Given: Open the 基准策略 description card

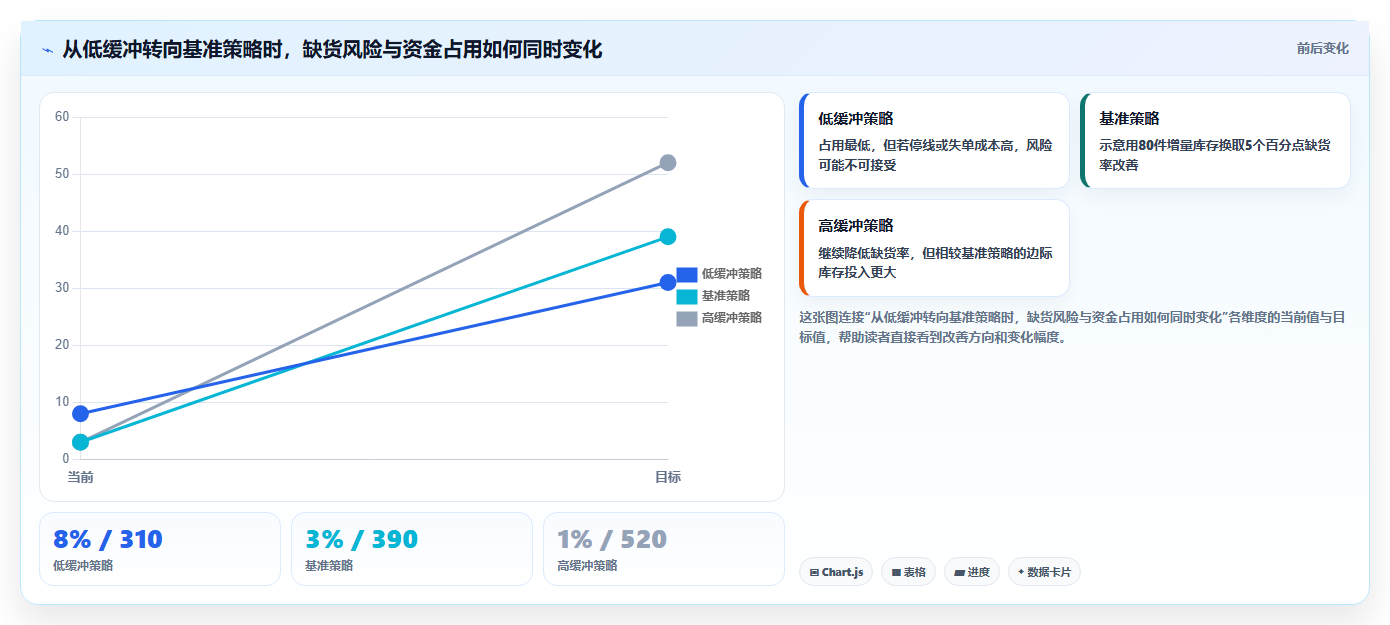Looking at the screenshot, I should [x=1215, y=141].
